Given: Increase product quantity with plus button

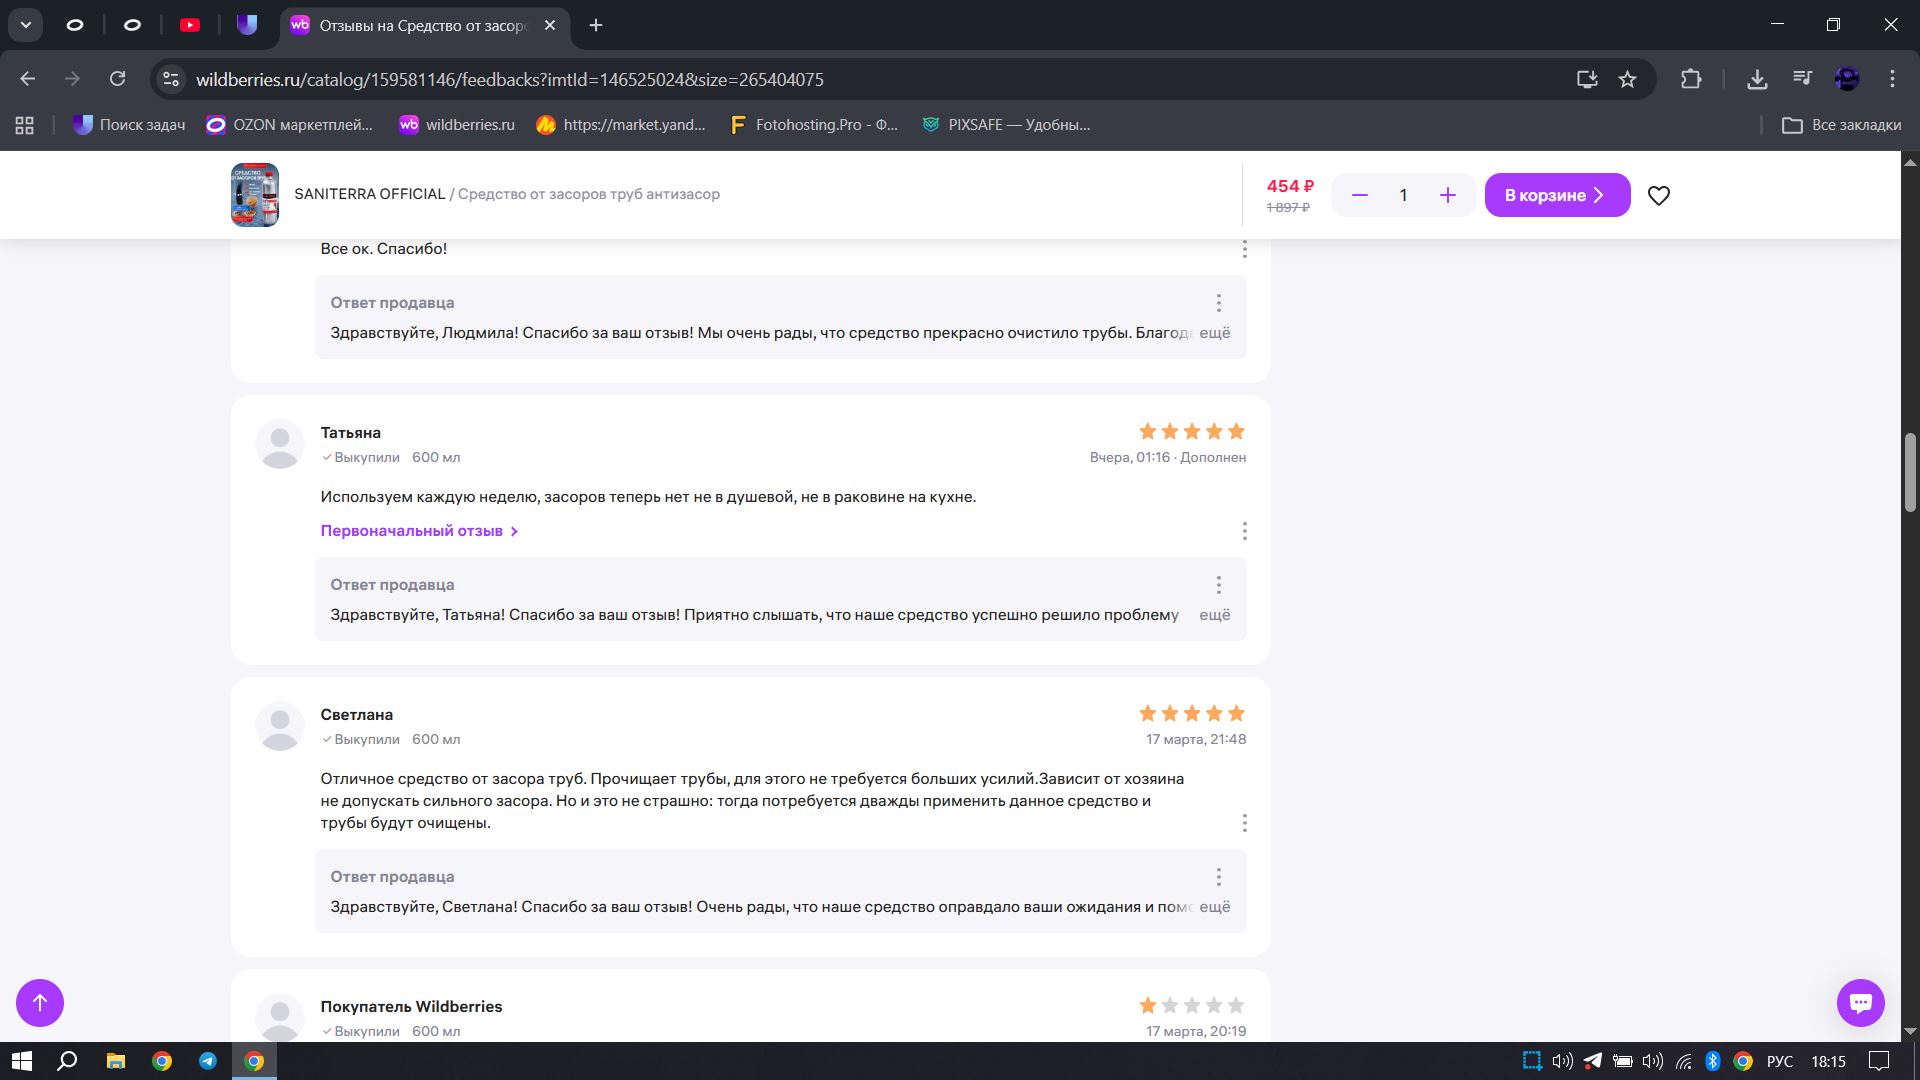Looking at the screenshot, I should (1447, 196).
